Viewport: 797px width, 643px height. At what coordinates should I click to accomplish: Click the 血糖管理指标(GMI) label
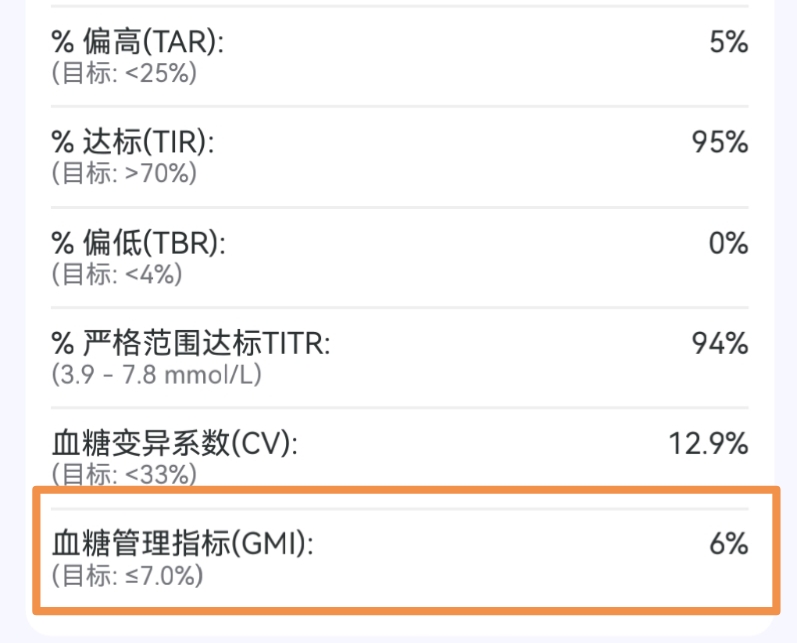coord(182,544)
